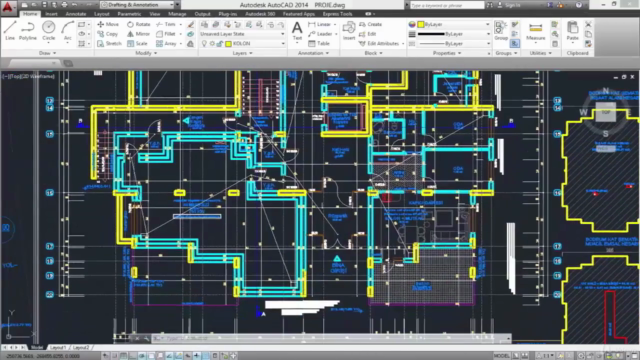Screen dimensions: 640x360
Task: Open the ByLayer linetype dropdown
Action: pyautogui.click(x=454, y=43)
